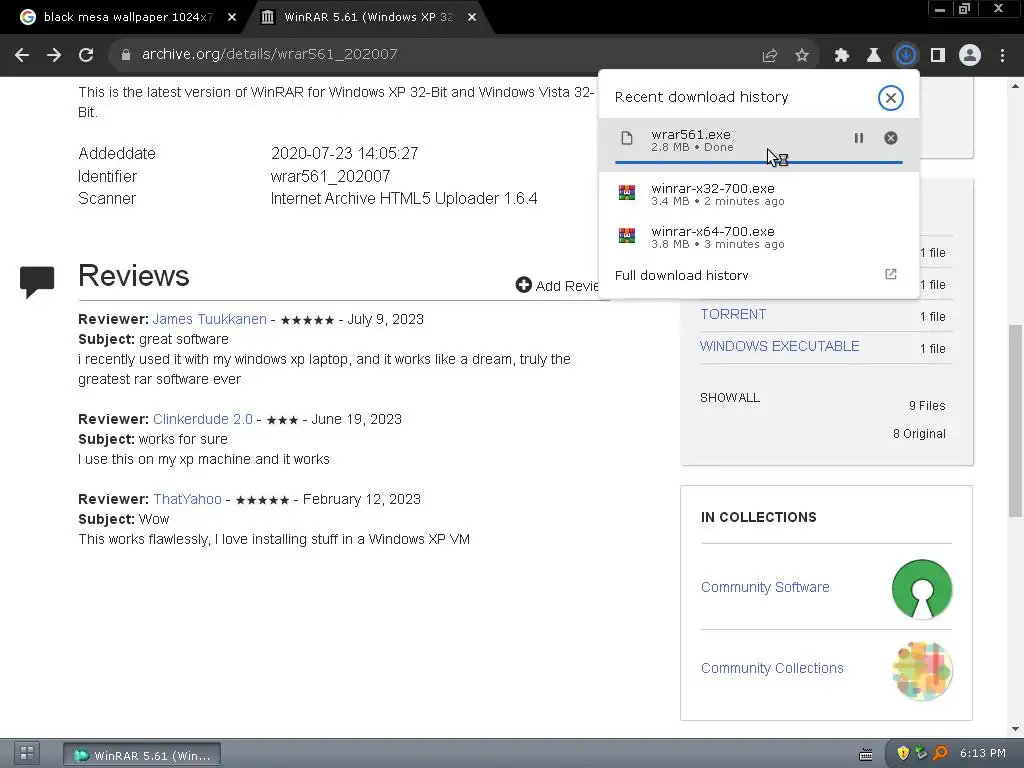The image size is (1024, 768).
Task: Click the winrar-x32-700.exe icon
Action: click(x=627, y=193)
